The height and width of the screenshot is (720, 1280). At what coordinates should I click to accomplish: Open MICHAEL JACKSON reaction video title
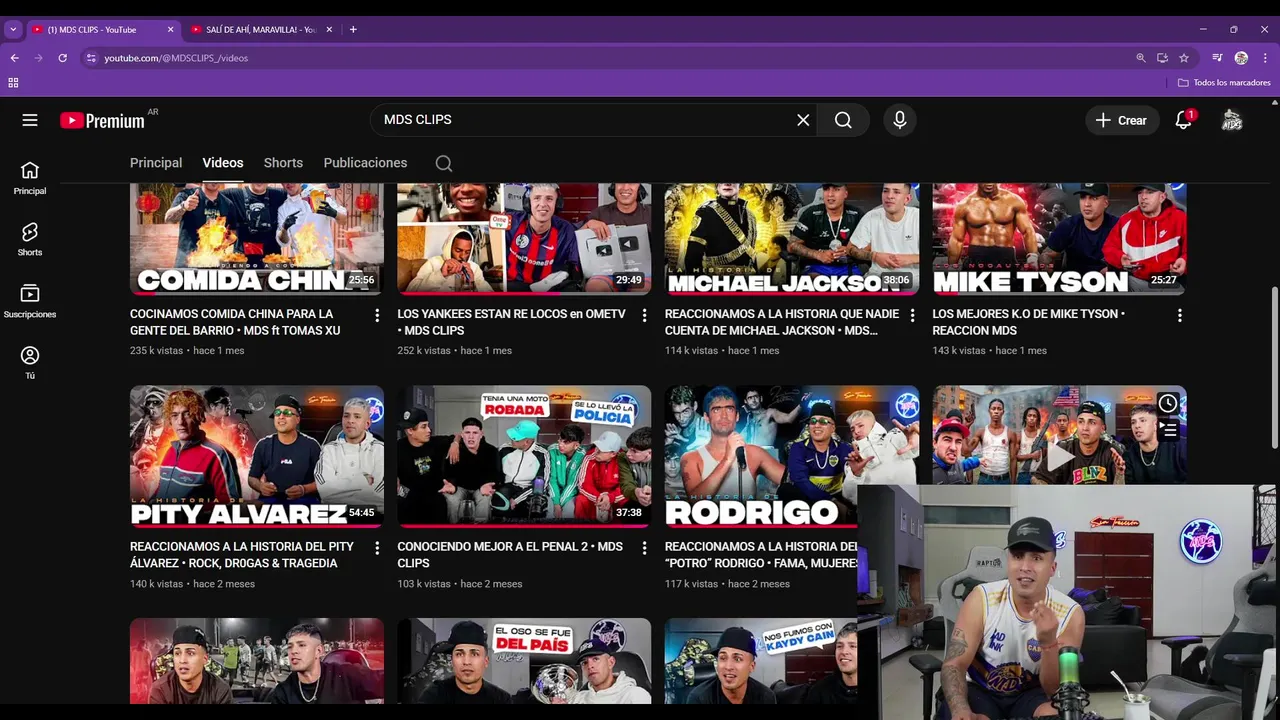point(782,322)
